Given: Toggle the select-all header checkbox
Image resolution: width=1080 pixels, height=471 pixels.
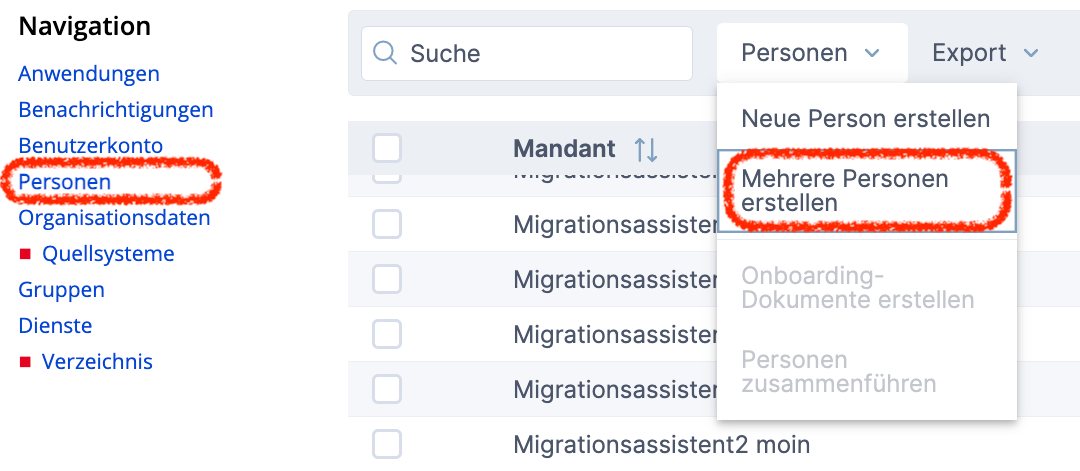Looking at the screenshot, I should (x=387, y=149).
